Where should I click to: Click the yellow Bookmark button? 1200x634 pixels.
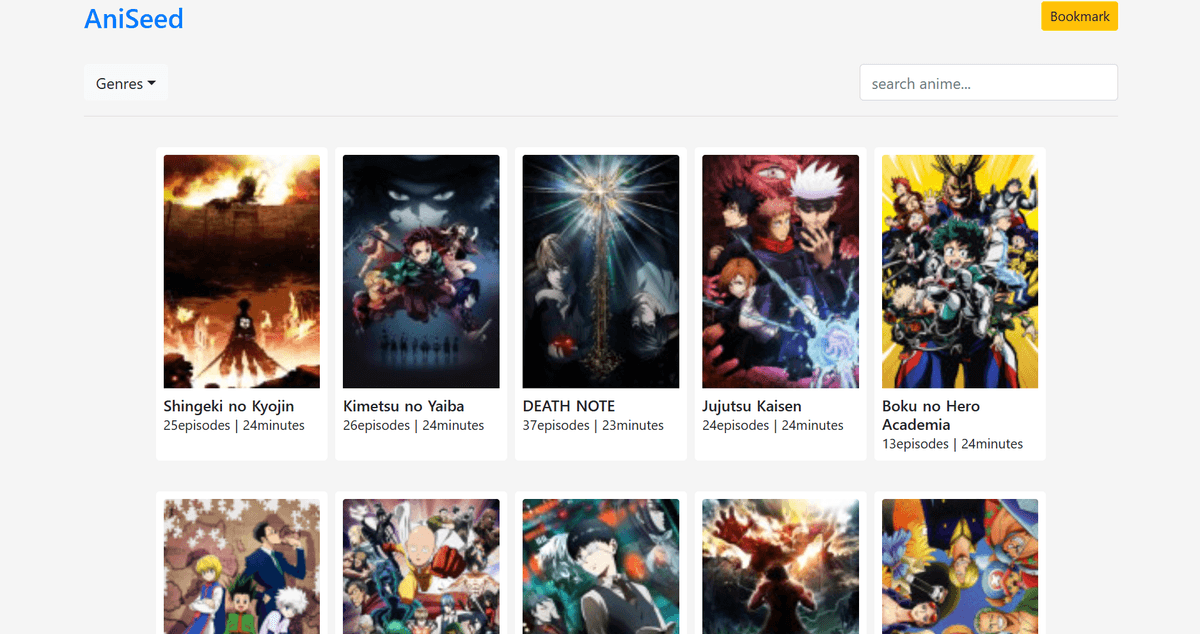pos(1079,17)
